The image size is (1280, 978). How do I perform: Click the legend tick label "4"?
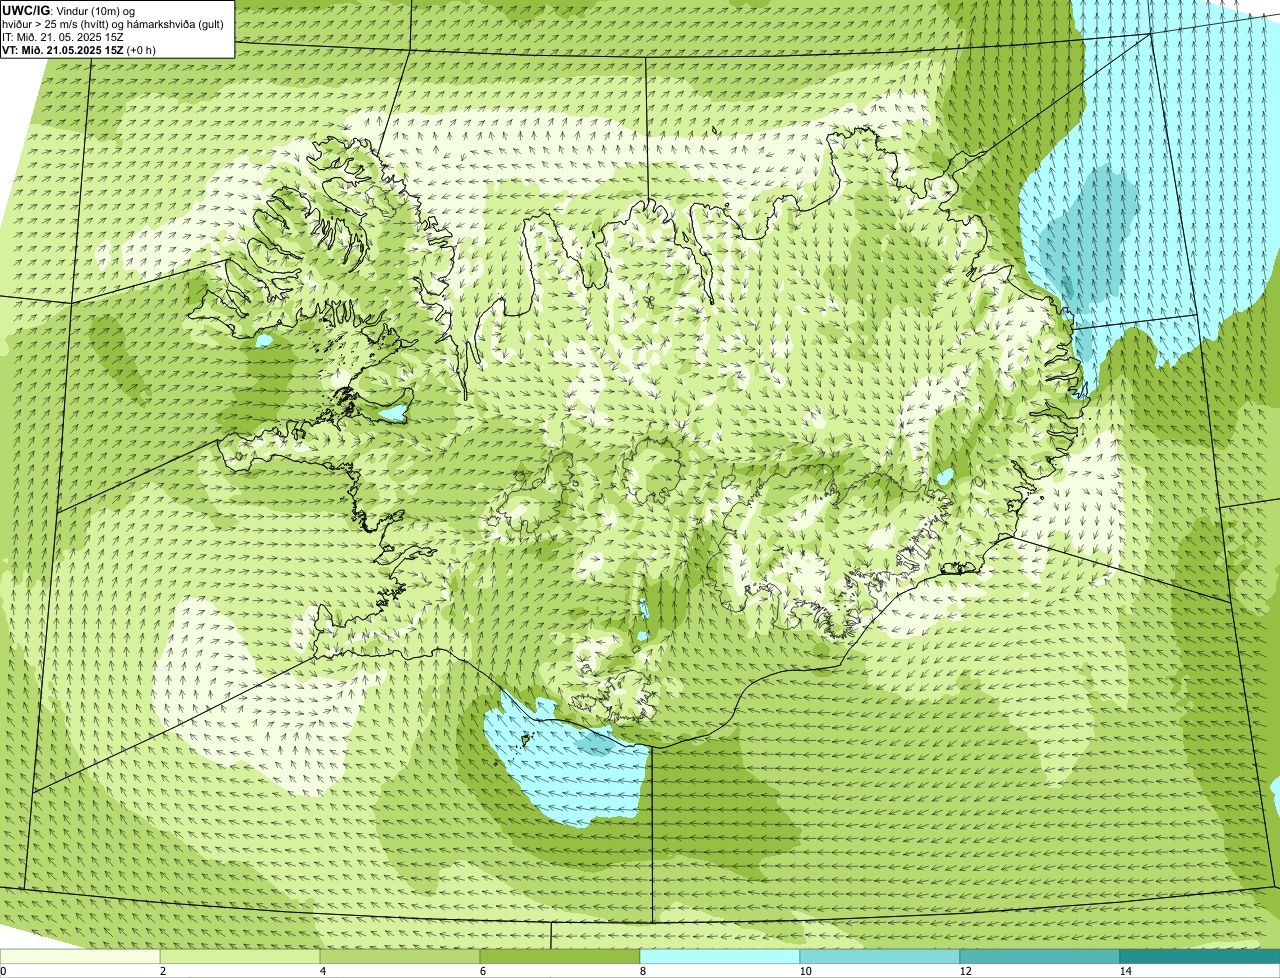click(322, 971)
